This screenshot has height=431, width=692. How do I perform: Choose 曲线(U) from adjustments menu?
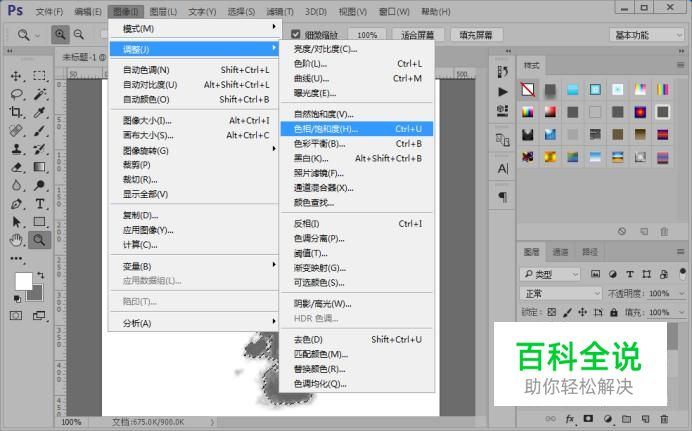(x=357, y=79)
